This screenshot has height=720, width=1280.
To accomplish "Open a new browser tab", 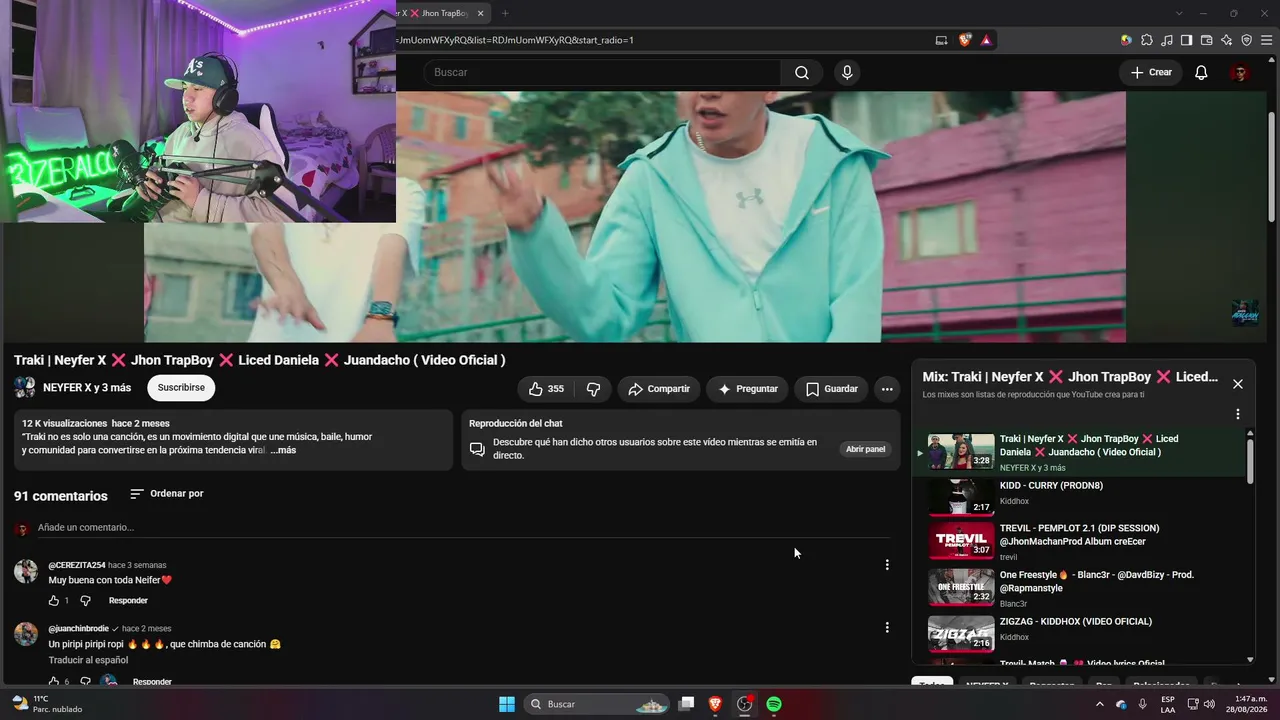I will click(x=505, y=13).
